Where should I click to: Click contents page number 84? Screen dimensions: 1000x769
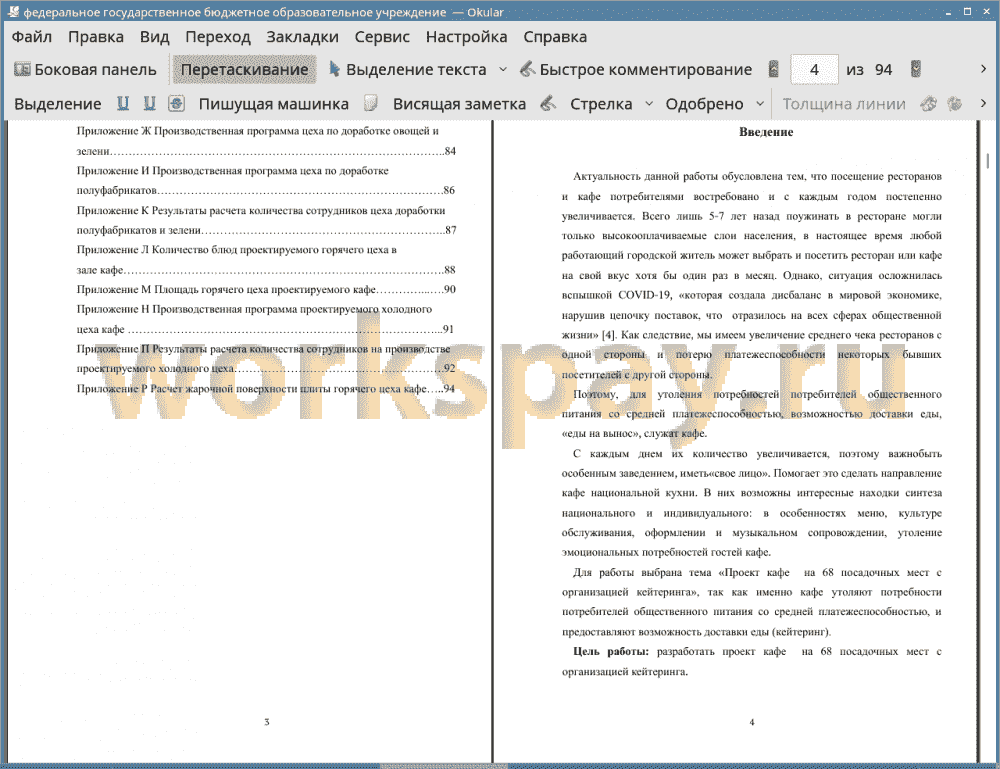click(450, 151)
